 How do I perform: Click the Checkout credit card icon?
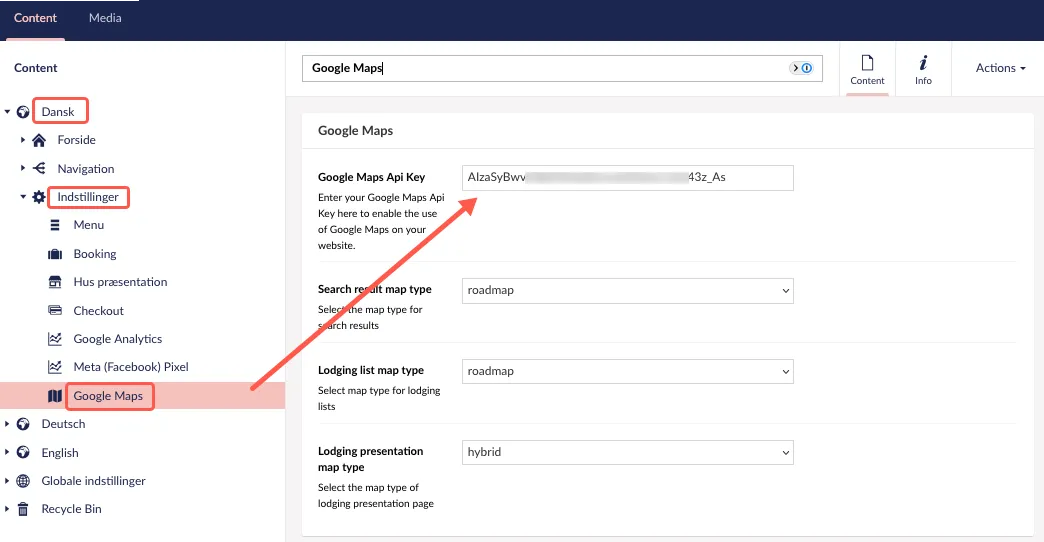55,310
